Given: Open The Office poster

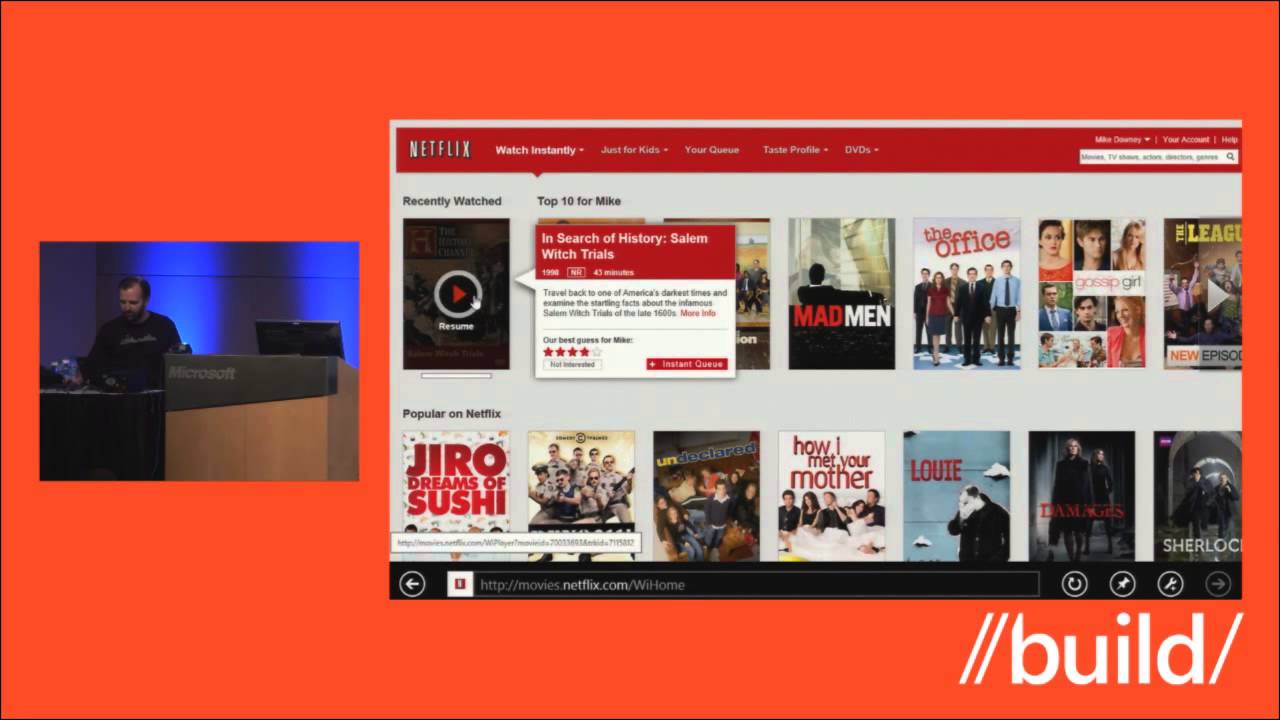Looking at the screenshot, I should coord(966,294).
